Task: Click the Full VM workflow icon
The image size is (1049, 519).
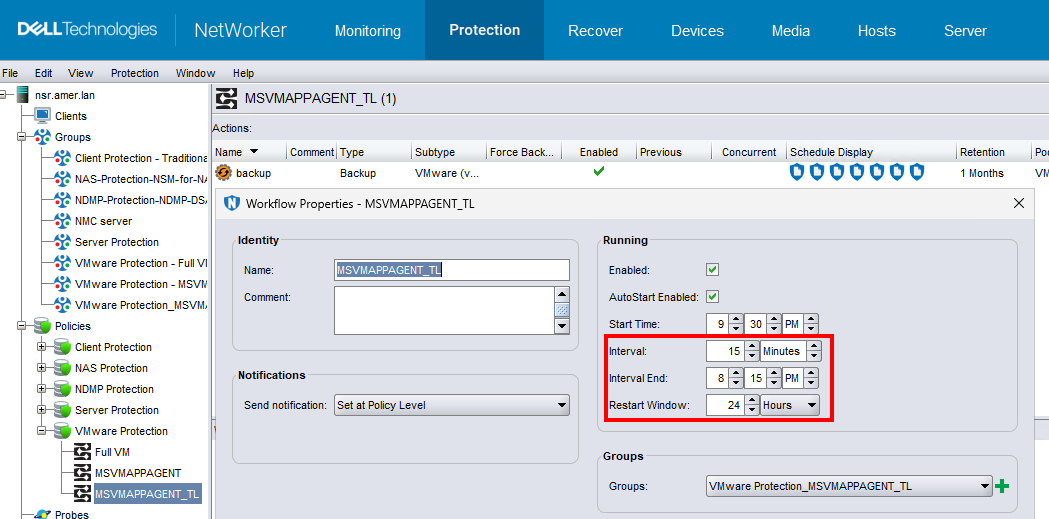Action: pos(83,452)
